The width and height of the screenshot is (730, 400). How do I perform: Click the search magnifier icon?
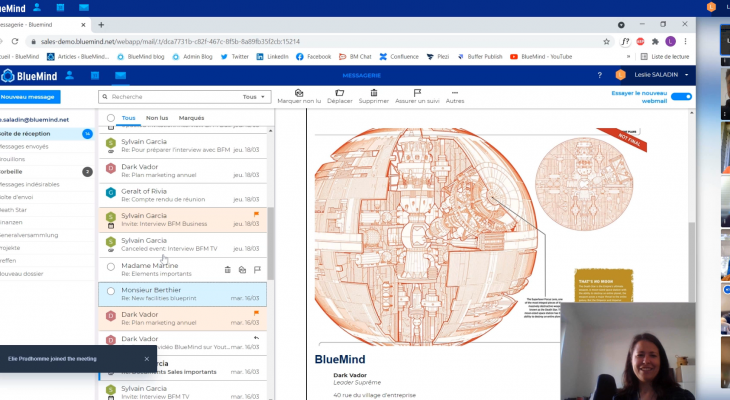point(105,97)
